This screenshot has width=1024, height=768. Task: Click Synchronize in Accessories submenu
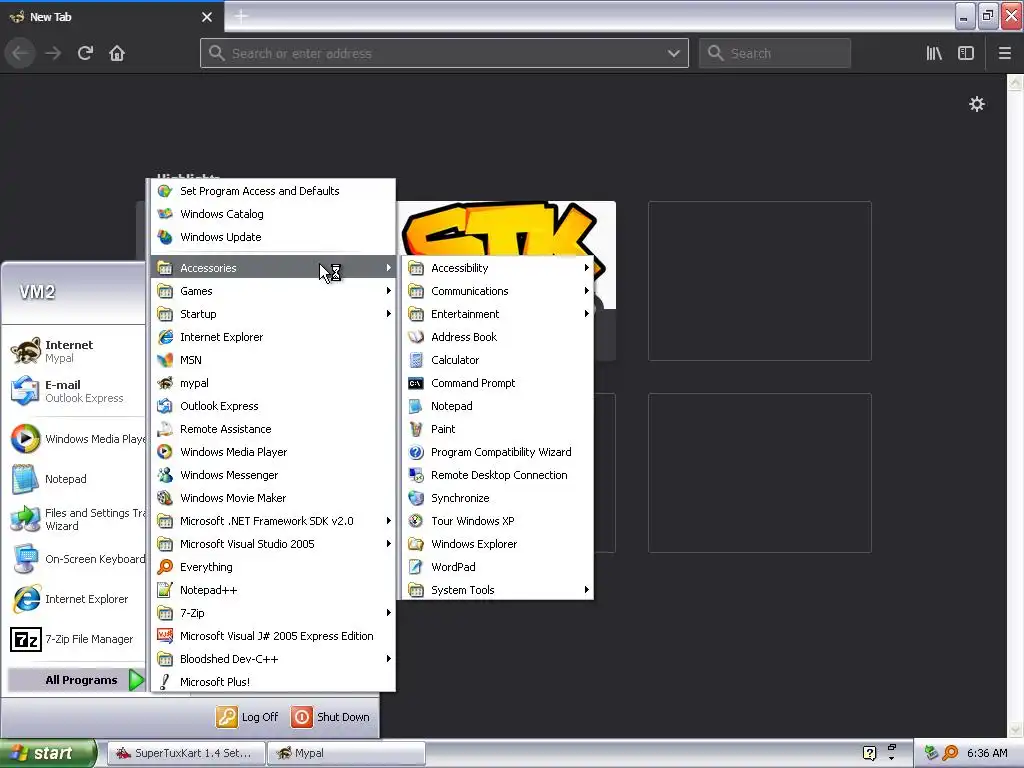(x=498, y=498)
